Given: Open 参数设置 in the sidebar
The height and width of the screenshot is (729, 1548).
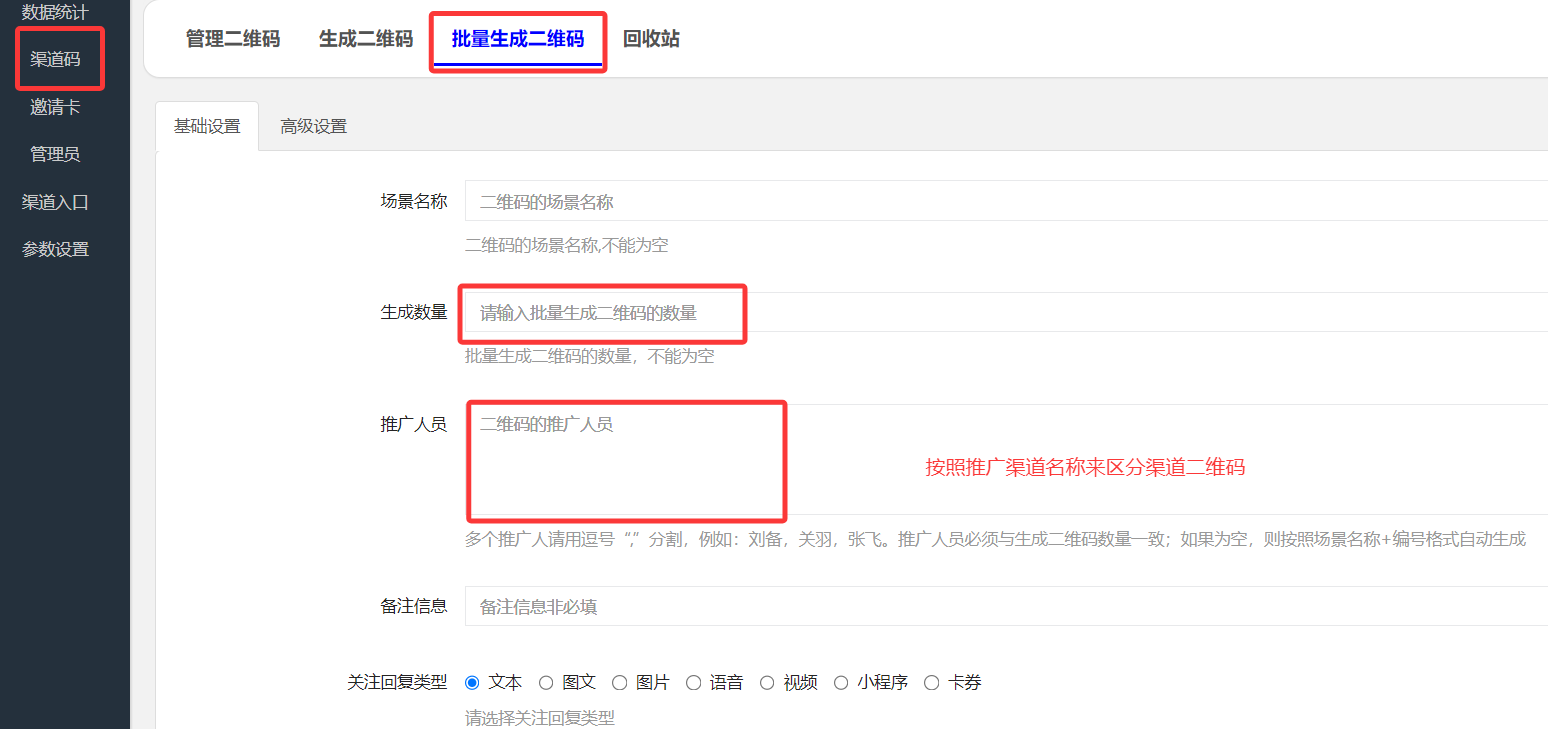Looking at the screenshot, I should click(x=55, y=249).
